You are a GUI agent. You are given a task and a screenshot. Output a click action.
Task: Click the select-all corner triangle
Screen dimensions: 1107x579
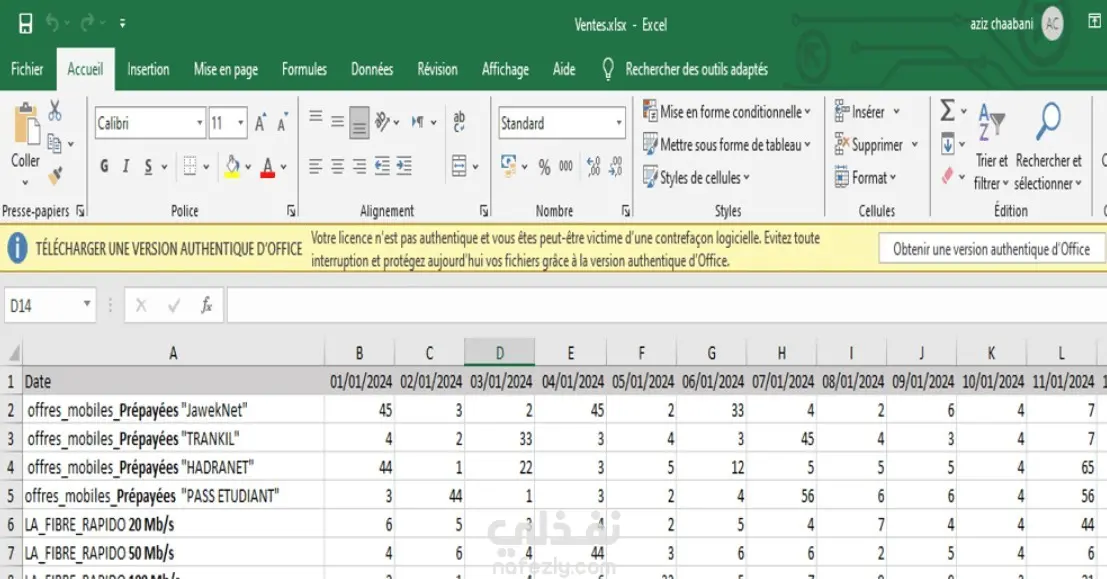12,352
